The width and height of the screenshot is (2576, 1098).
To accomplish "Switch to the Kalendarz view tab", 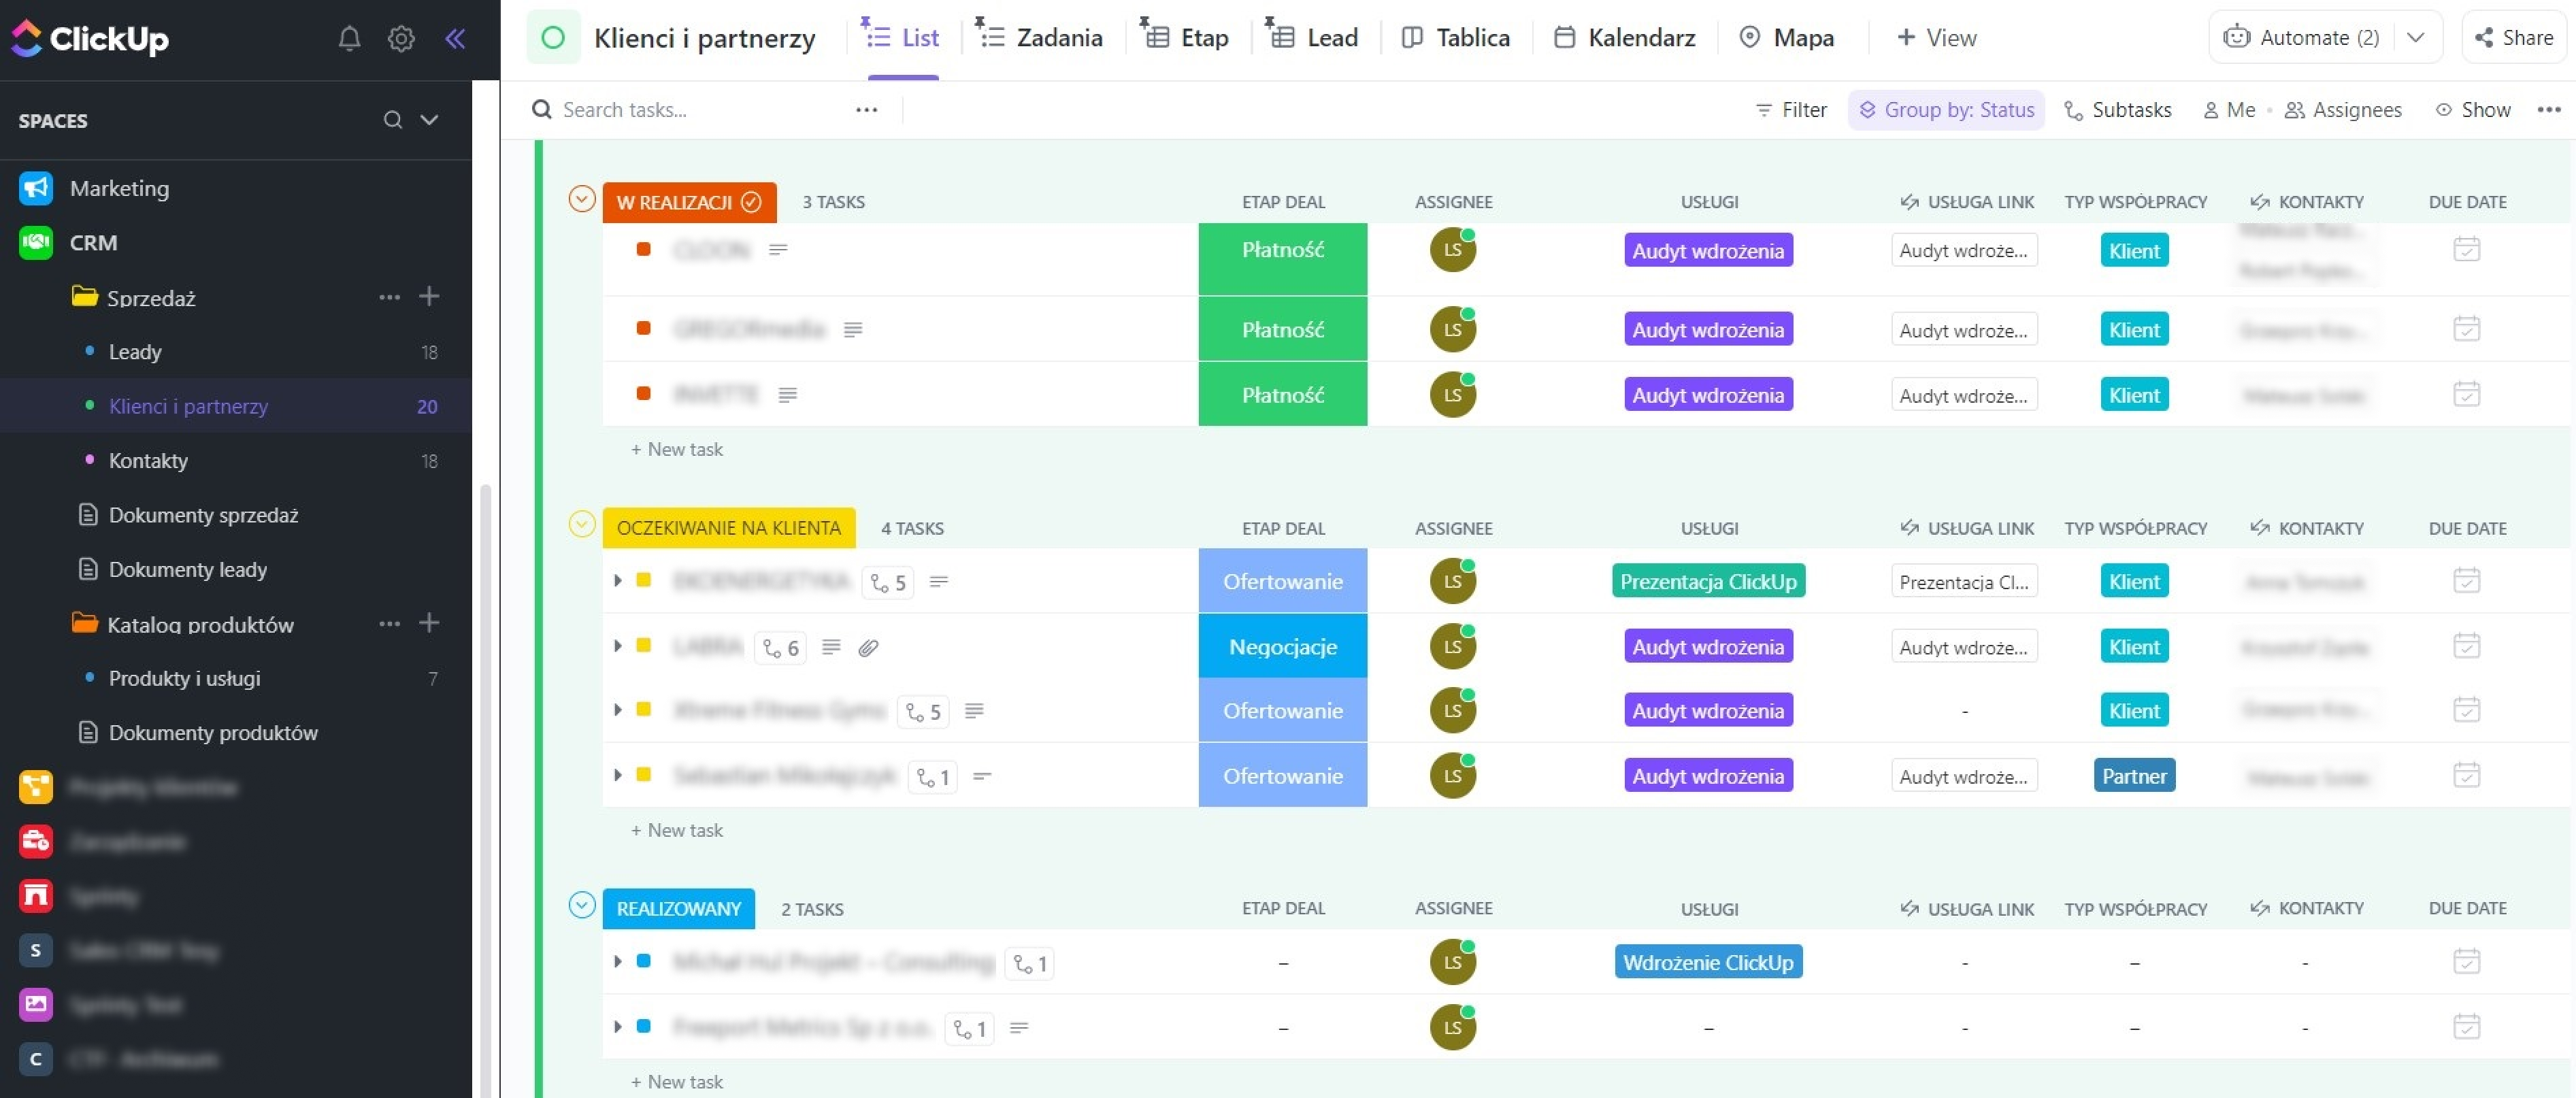I will point(1625,38).
